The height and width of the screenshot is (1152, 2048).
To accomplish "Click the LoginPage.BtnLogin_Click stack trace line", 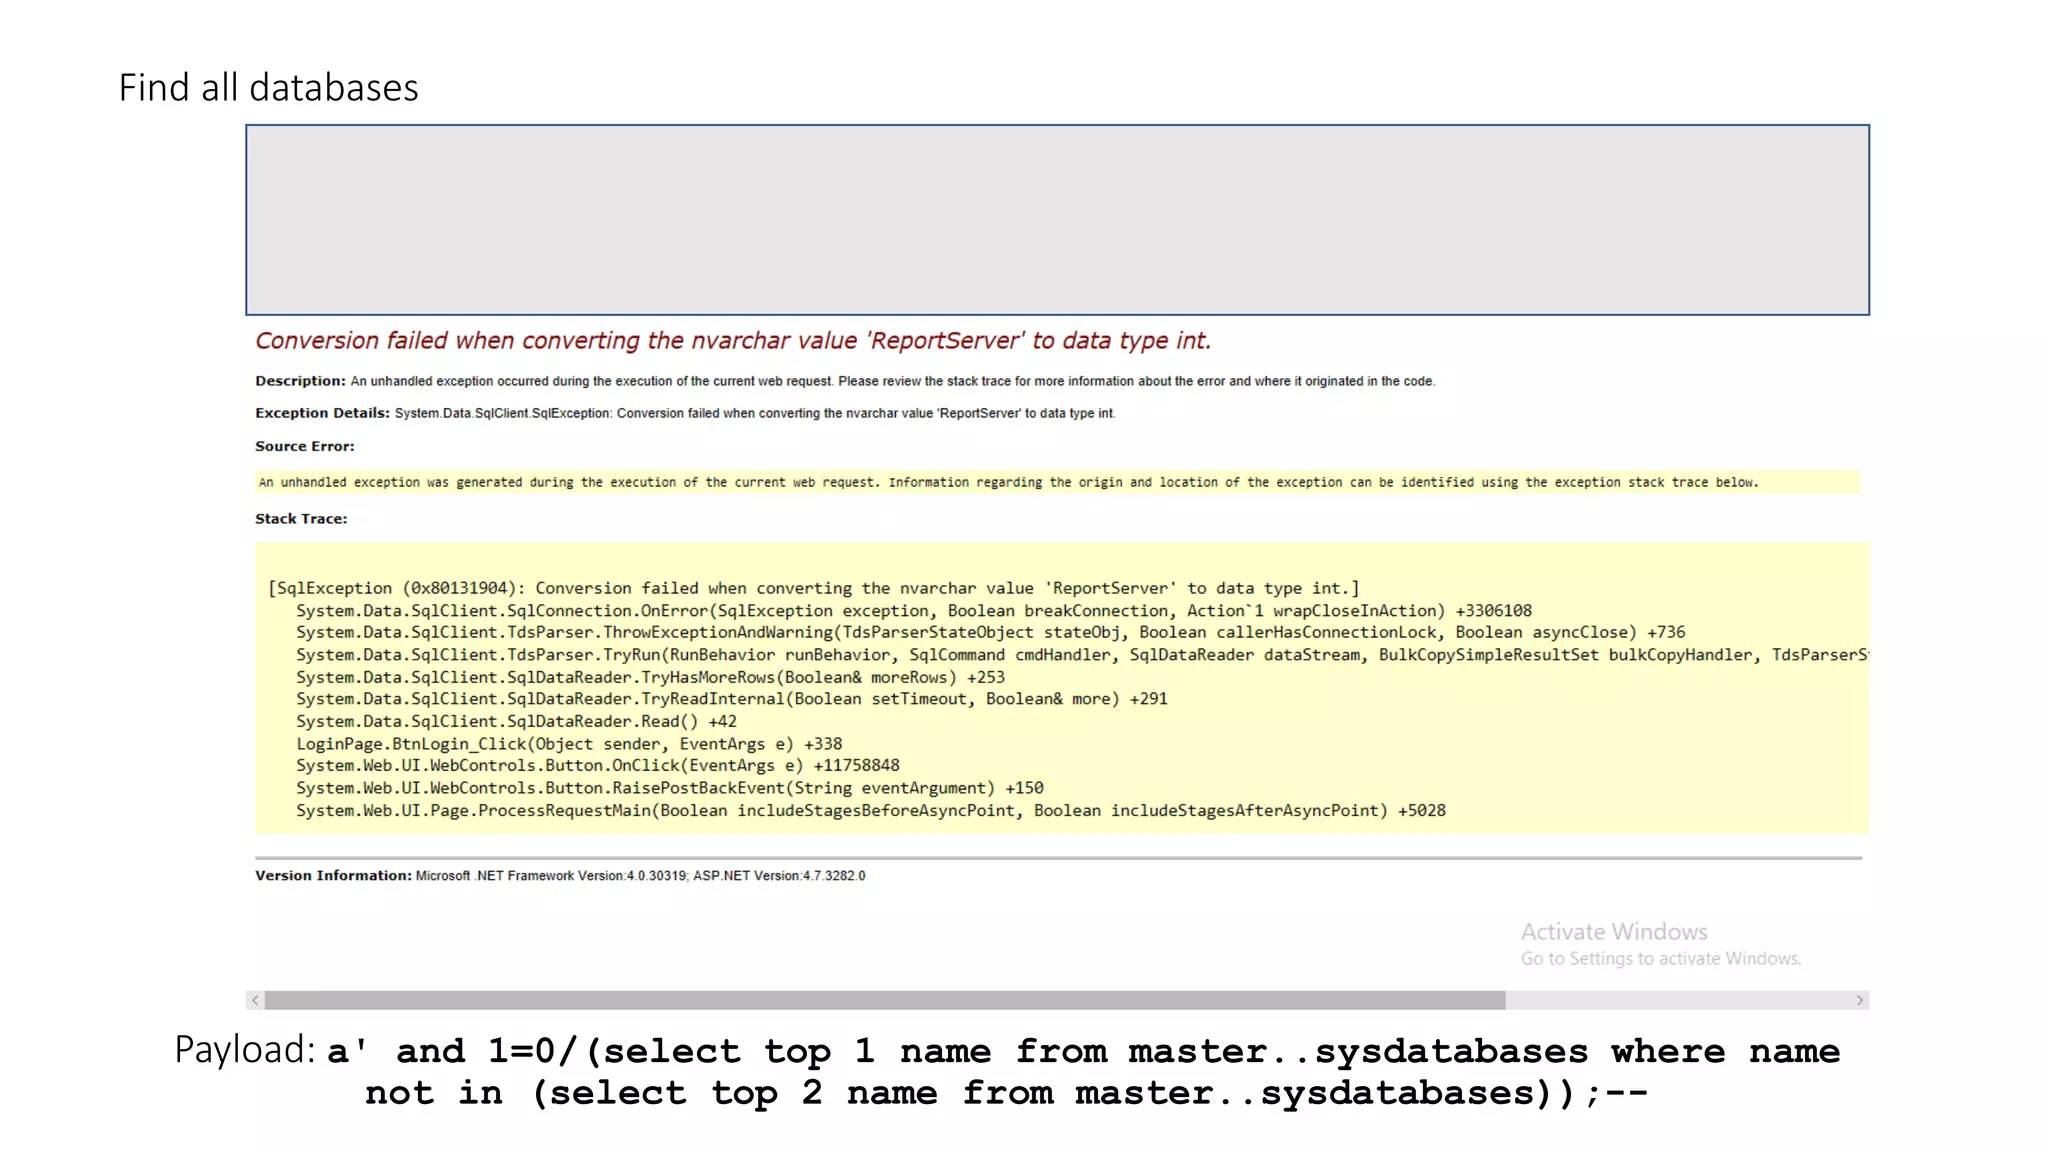I will [x=568, y=744].
